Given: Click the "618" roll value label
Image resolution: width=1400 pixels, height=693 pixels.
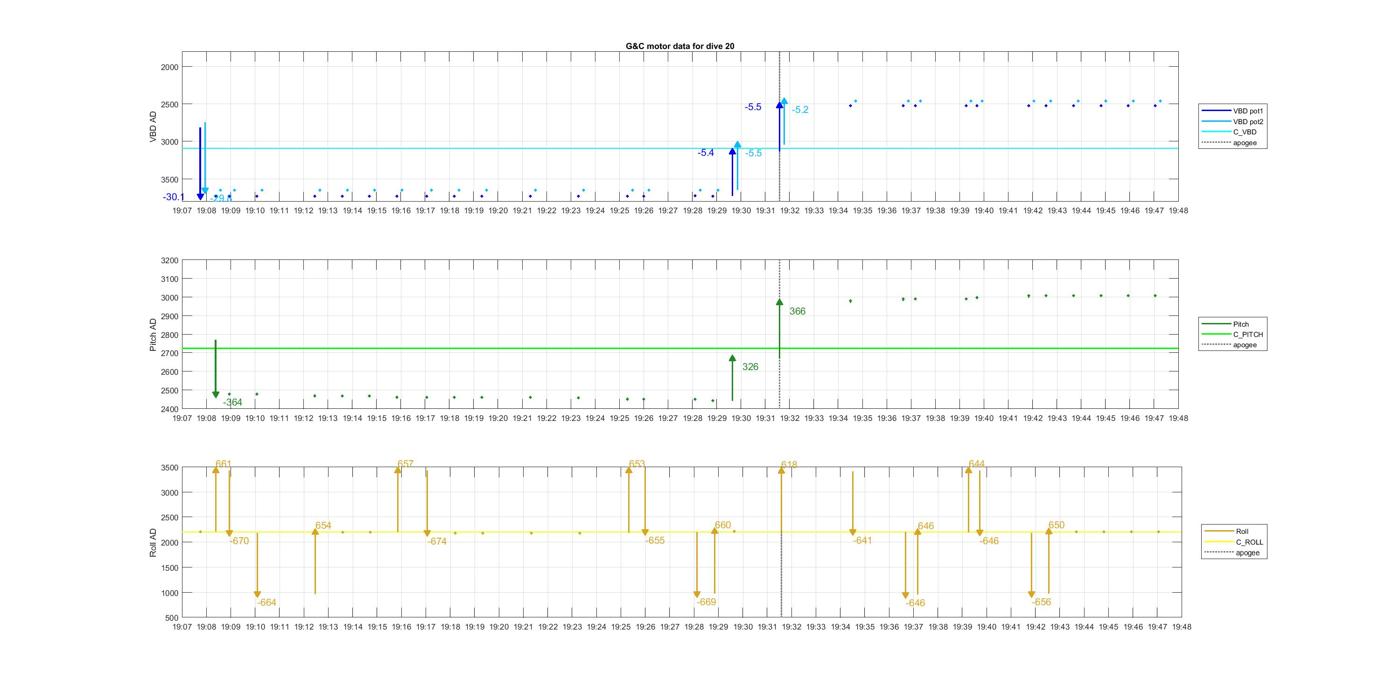Looking at the screenshot, I should coord(789,465).
